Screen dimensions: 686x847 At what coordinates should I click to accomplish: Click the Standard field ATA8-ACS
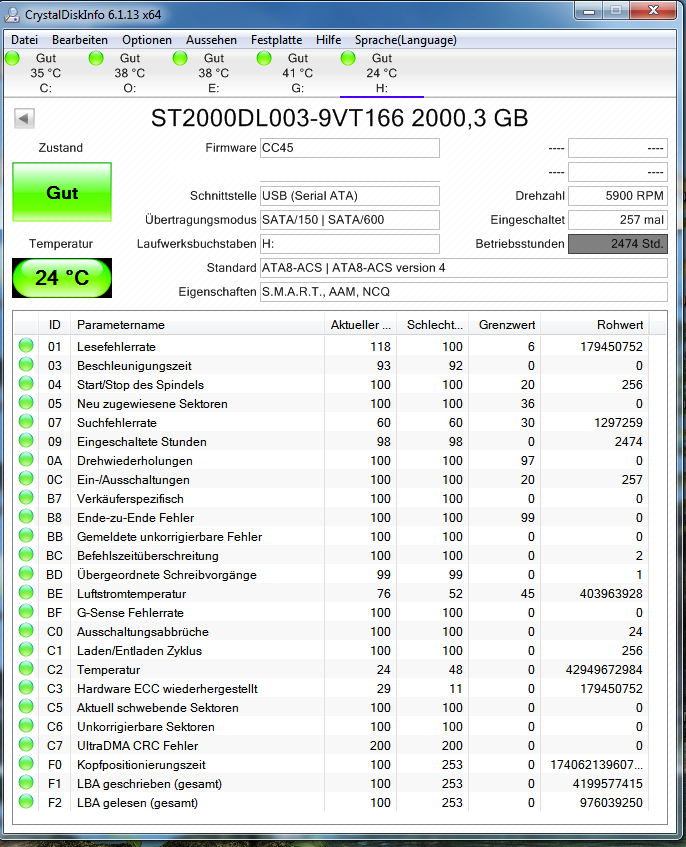click(463, 268)
